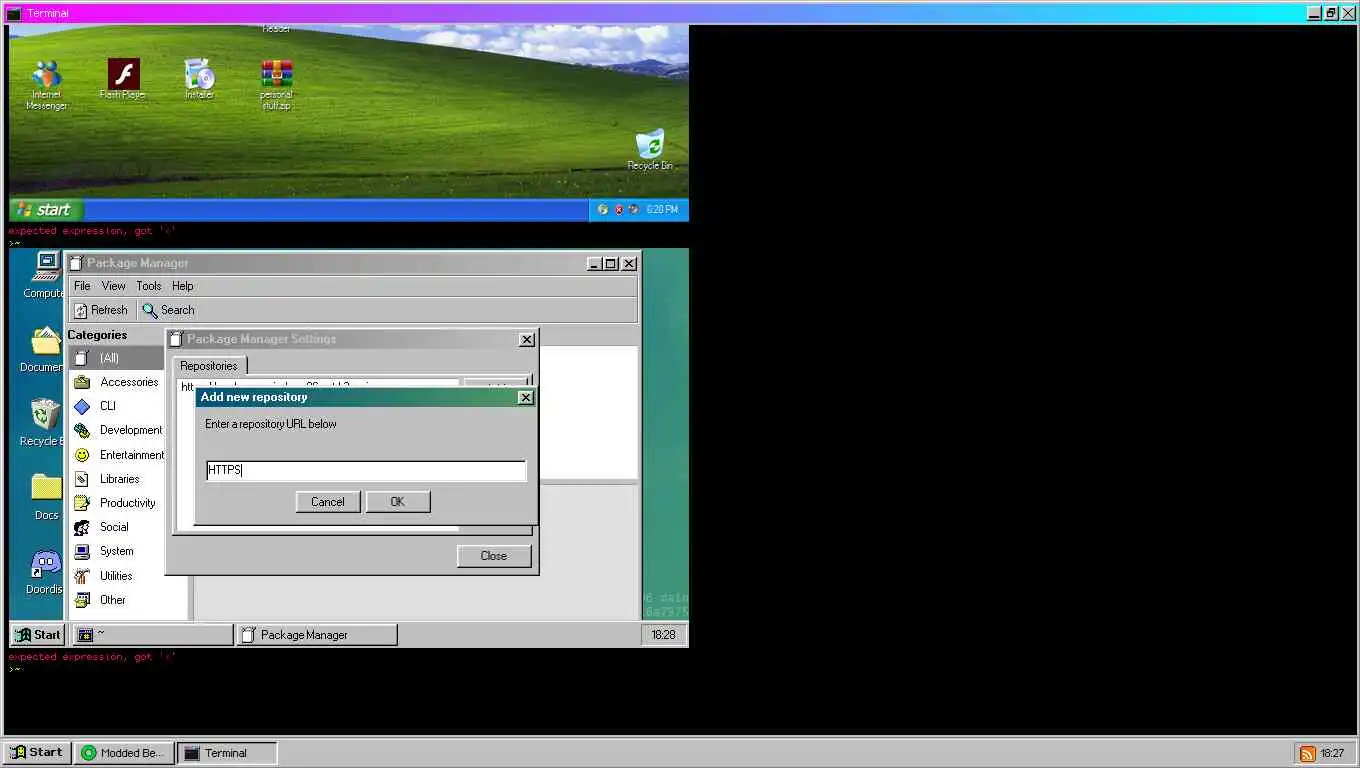Select the System category
The width and height of the screenshot is (1360, 768).
116,551
